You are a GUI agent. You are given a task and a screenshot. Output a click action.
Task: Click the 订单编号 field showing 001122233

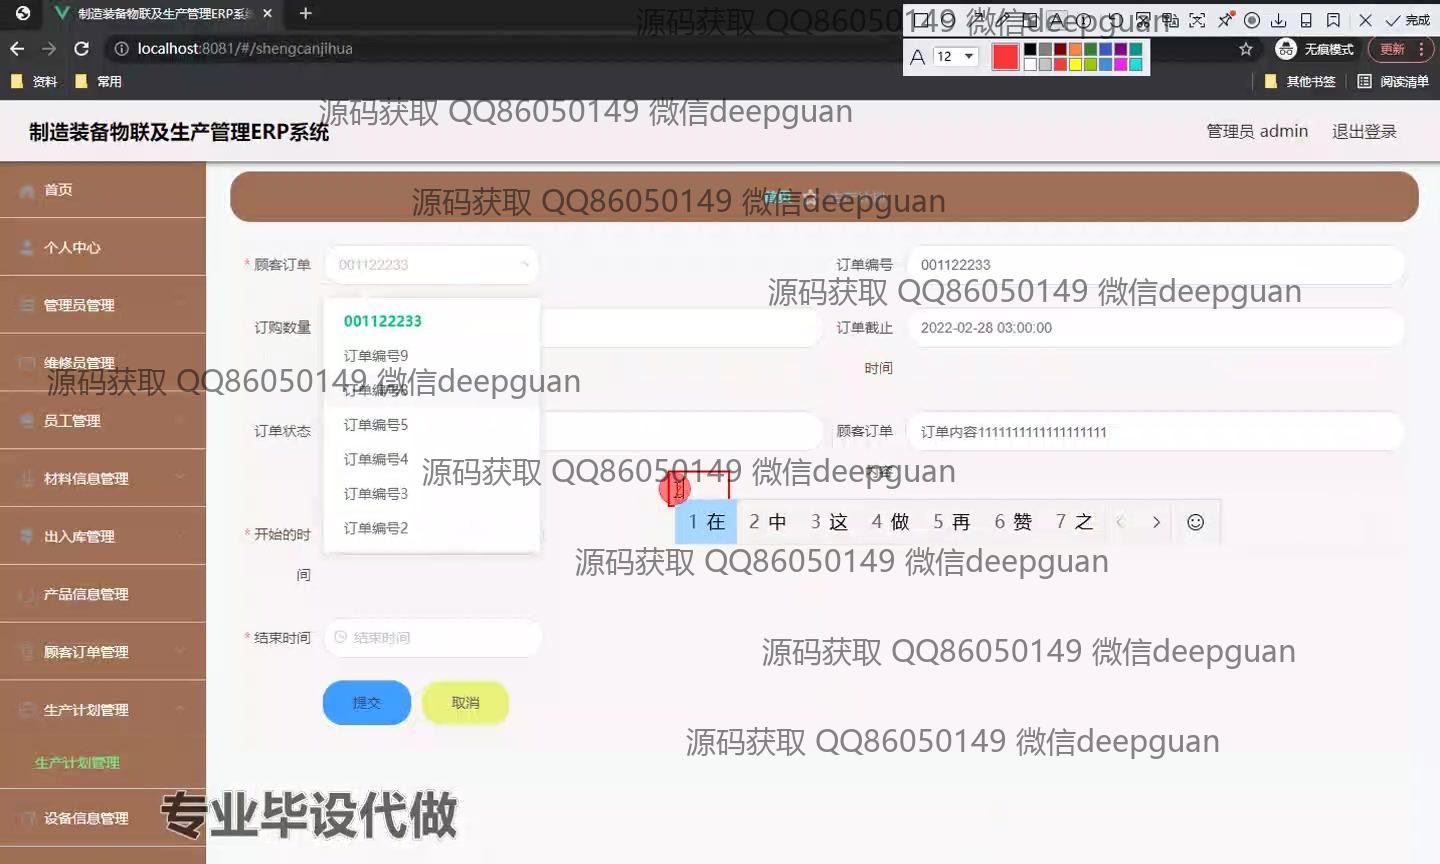click(x=1155, y=265)
